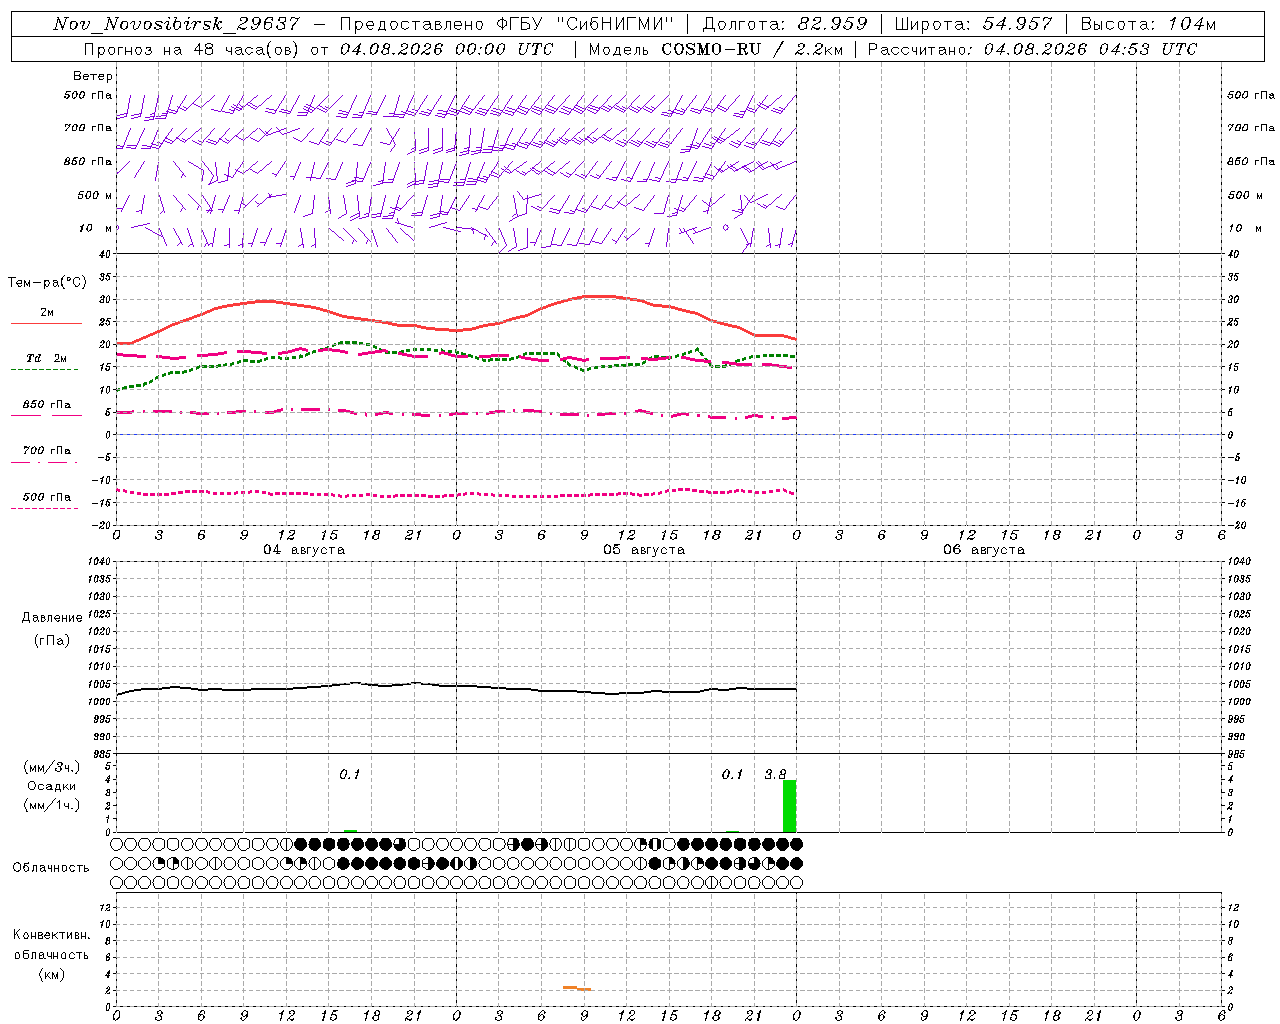Click the Давление (гПа) pressure label
The width and height of the screenshot is (1280, 1024).
click(52, 629)
